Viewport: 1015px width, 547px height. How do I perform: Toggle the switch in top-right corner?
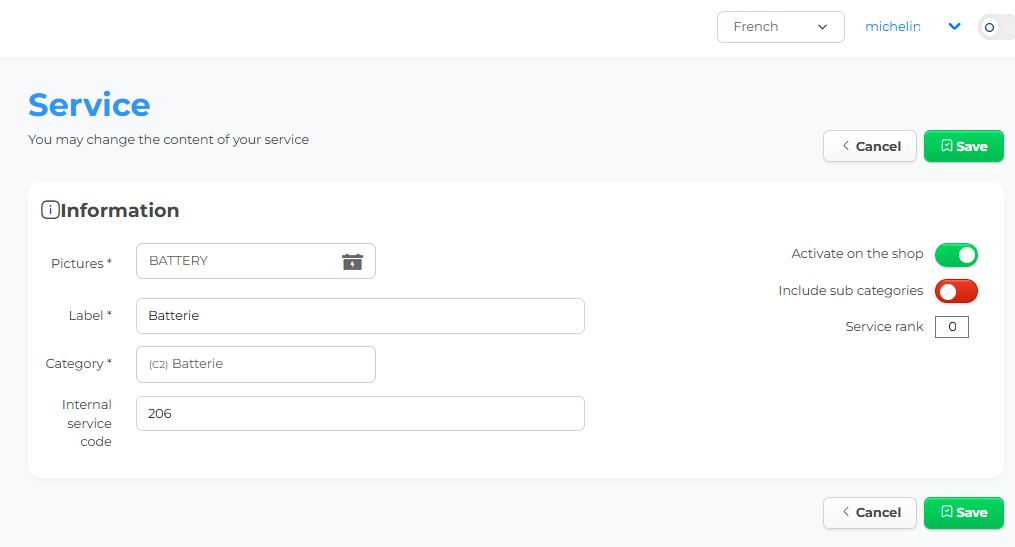996,27
